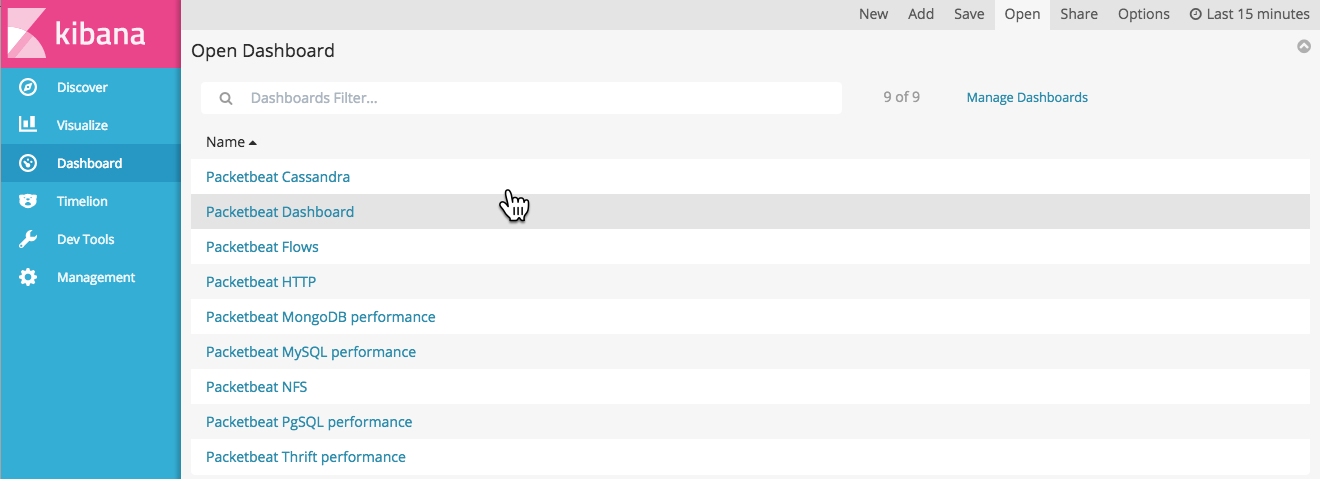Click the search magnifier icon
The image size is (1320, 479).
(227, 98)
